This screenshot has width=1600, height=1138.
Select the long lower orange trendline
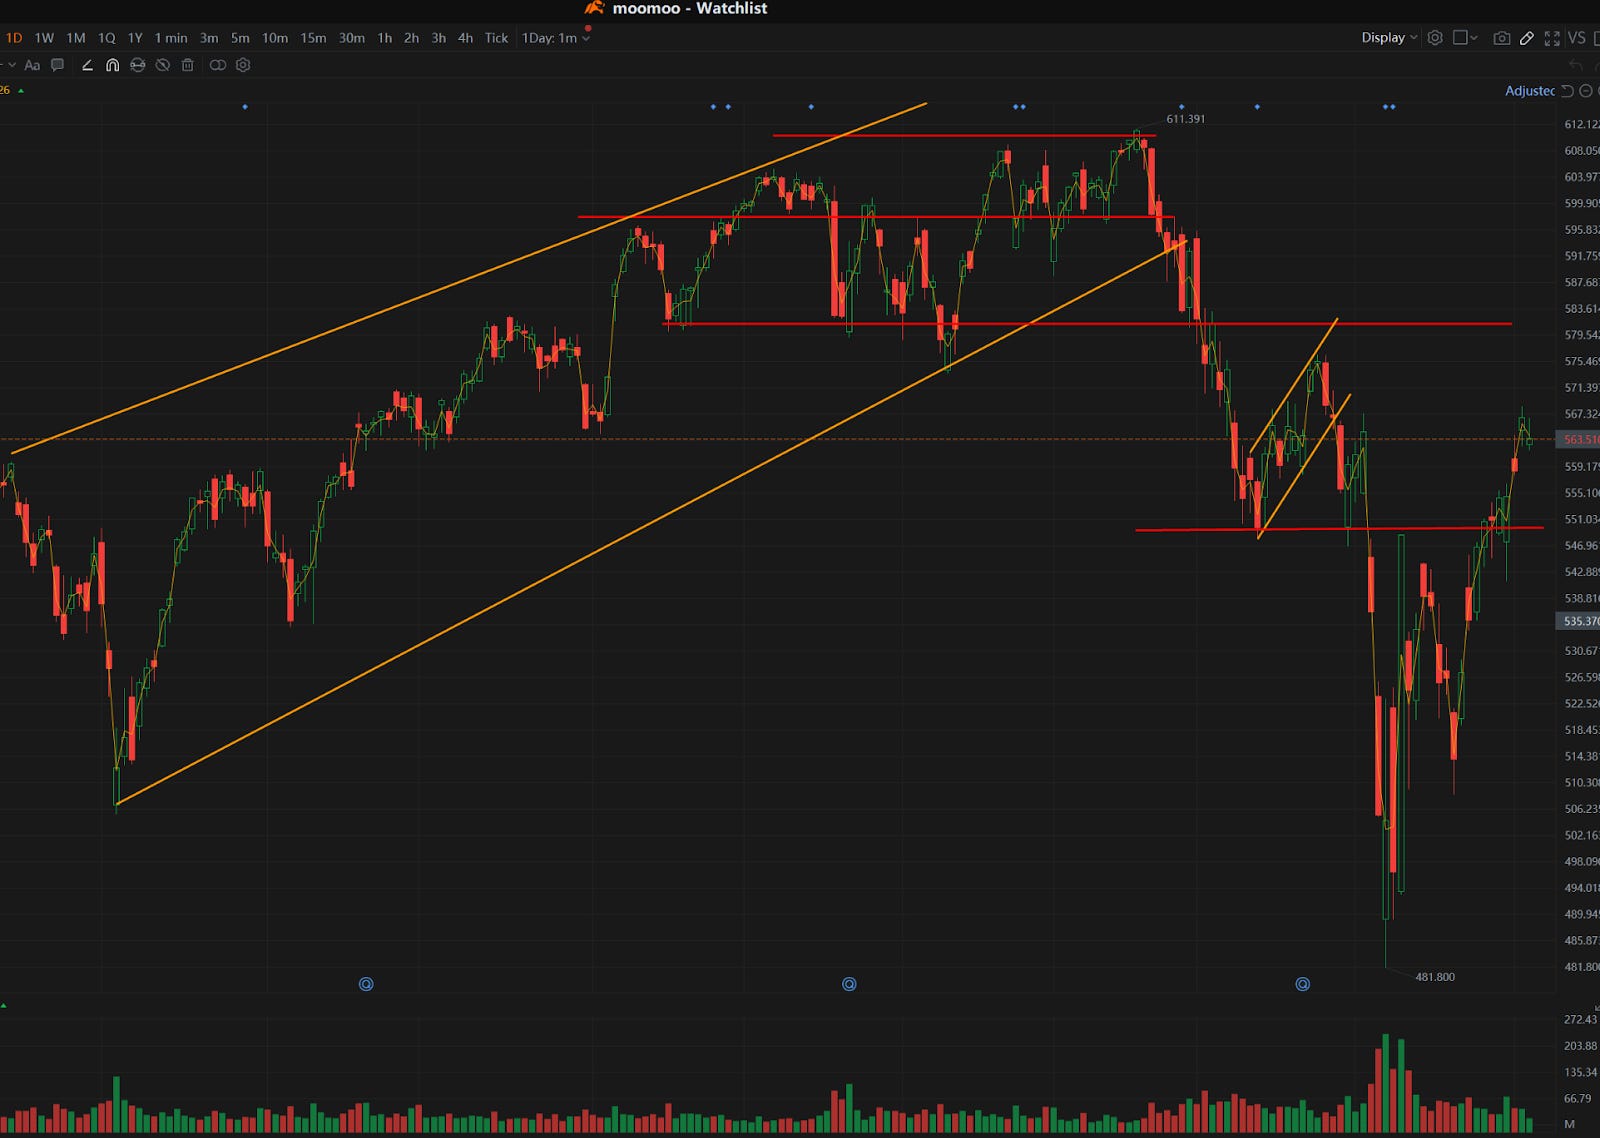(650, 522)
